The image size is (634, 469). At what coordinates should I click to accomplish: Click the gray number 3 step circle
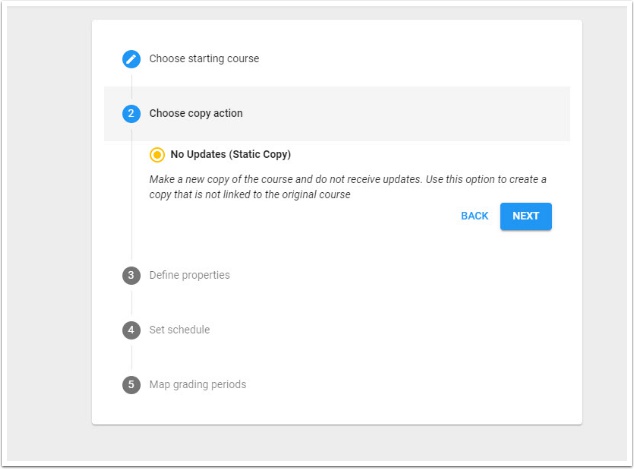click(x=131, y=275)
